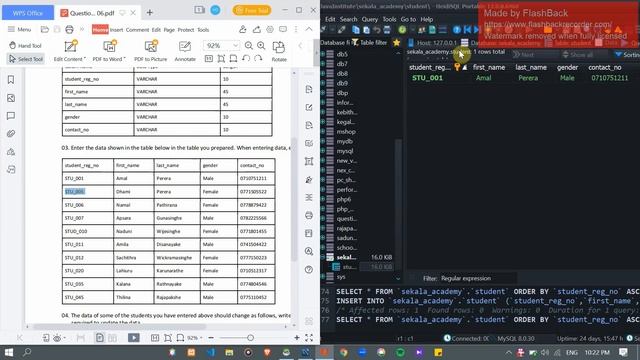The image size is (640, 360).
Task: Click the rotate counterclockwise arrow icon
Action: pyautogui.click(x=246, y=59)
